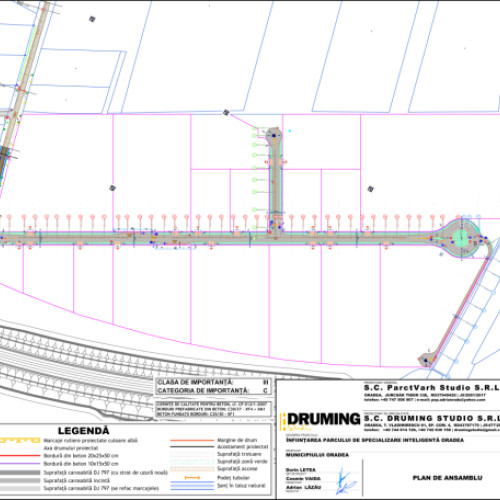This screenshot has height=500, width=500.
Task: Click the project title 'ÎNFIINȚAREA PARCULUI DE SPECIALIZARE...'
Action: [x=375, y=440]
